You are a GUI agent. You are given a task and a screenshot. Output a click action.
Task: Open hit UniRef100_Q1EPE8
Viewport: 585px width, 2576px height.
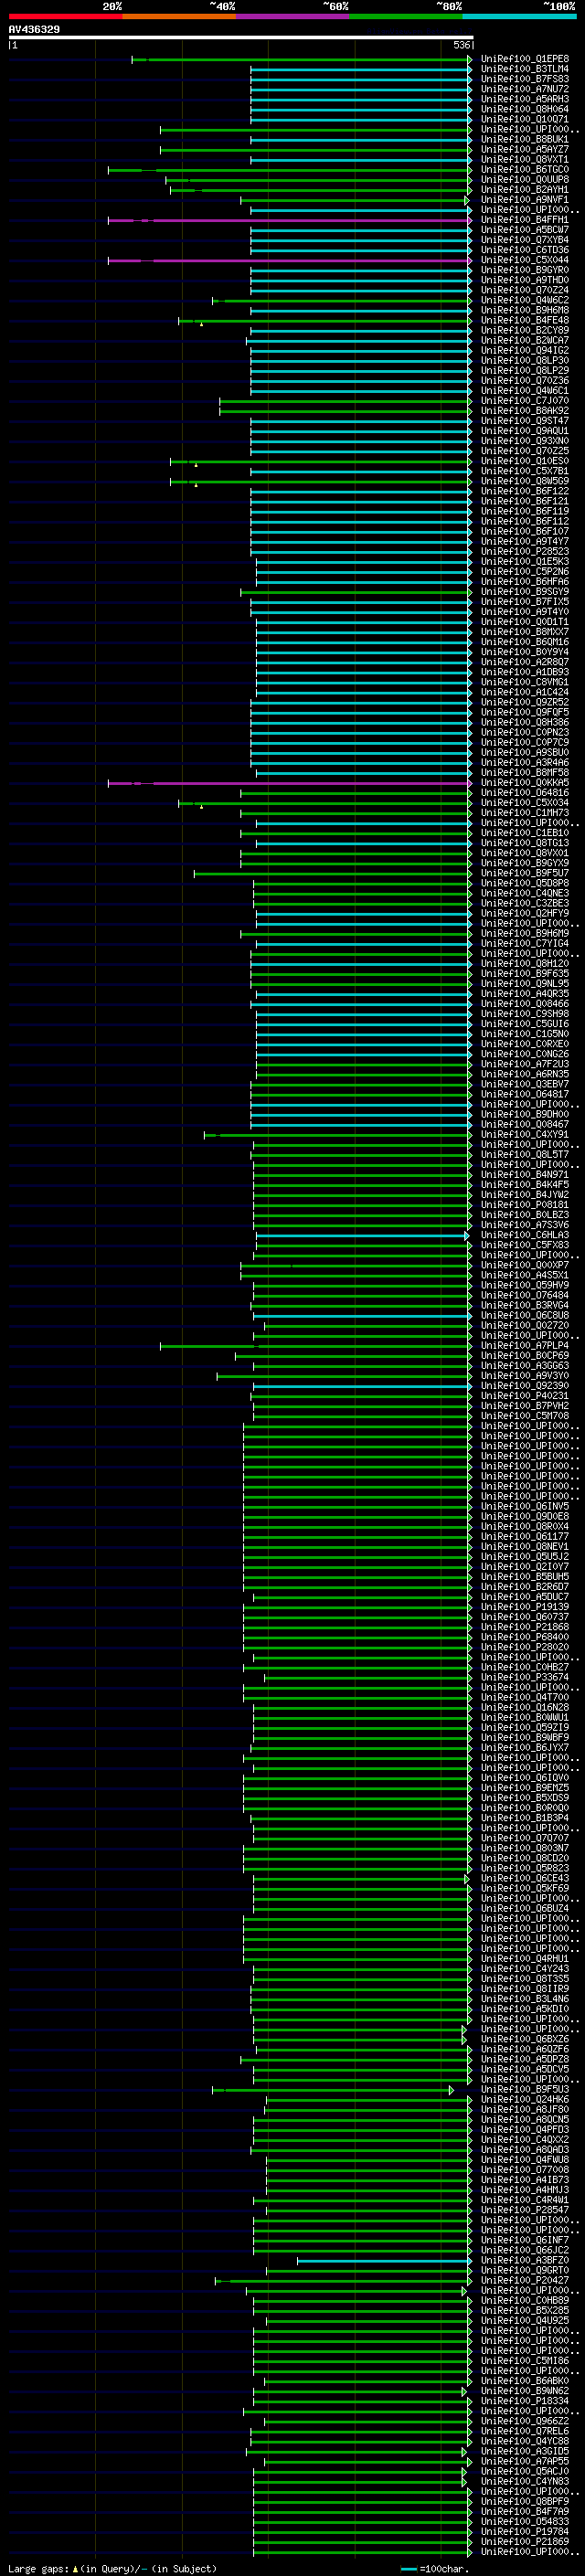[525, 59]
